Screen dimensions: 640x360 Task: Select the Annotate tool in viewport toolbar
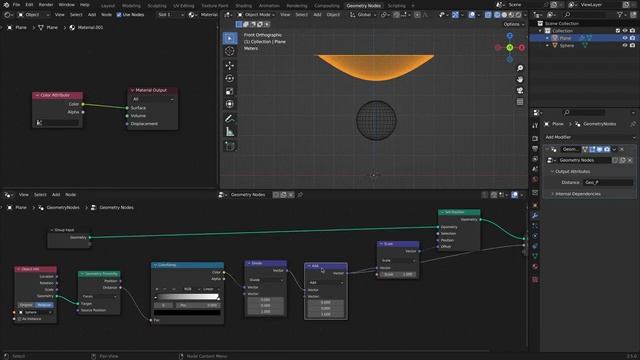[230, 119]
